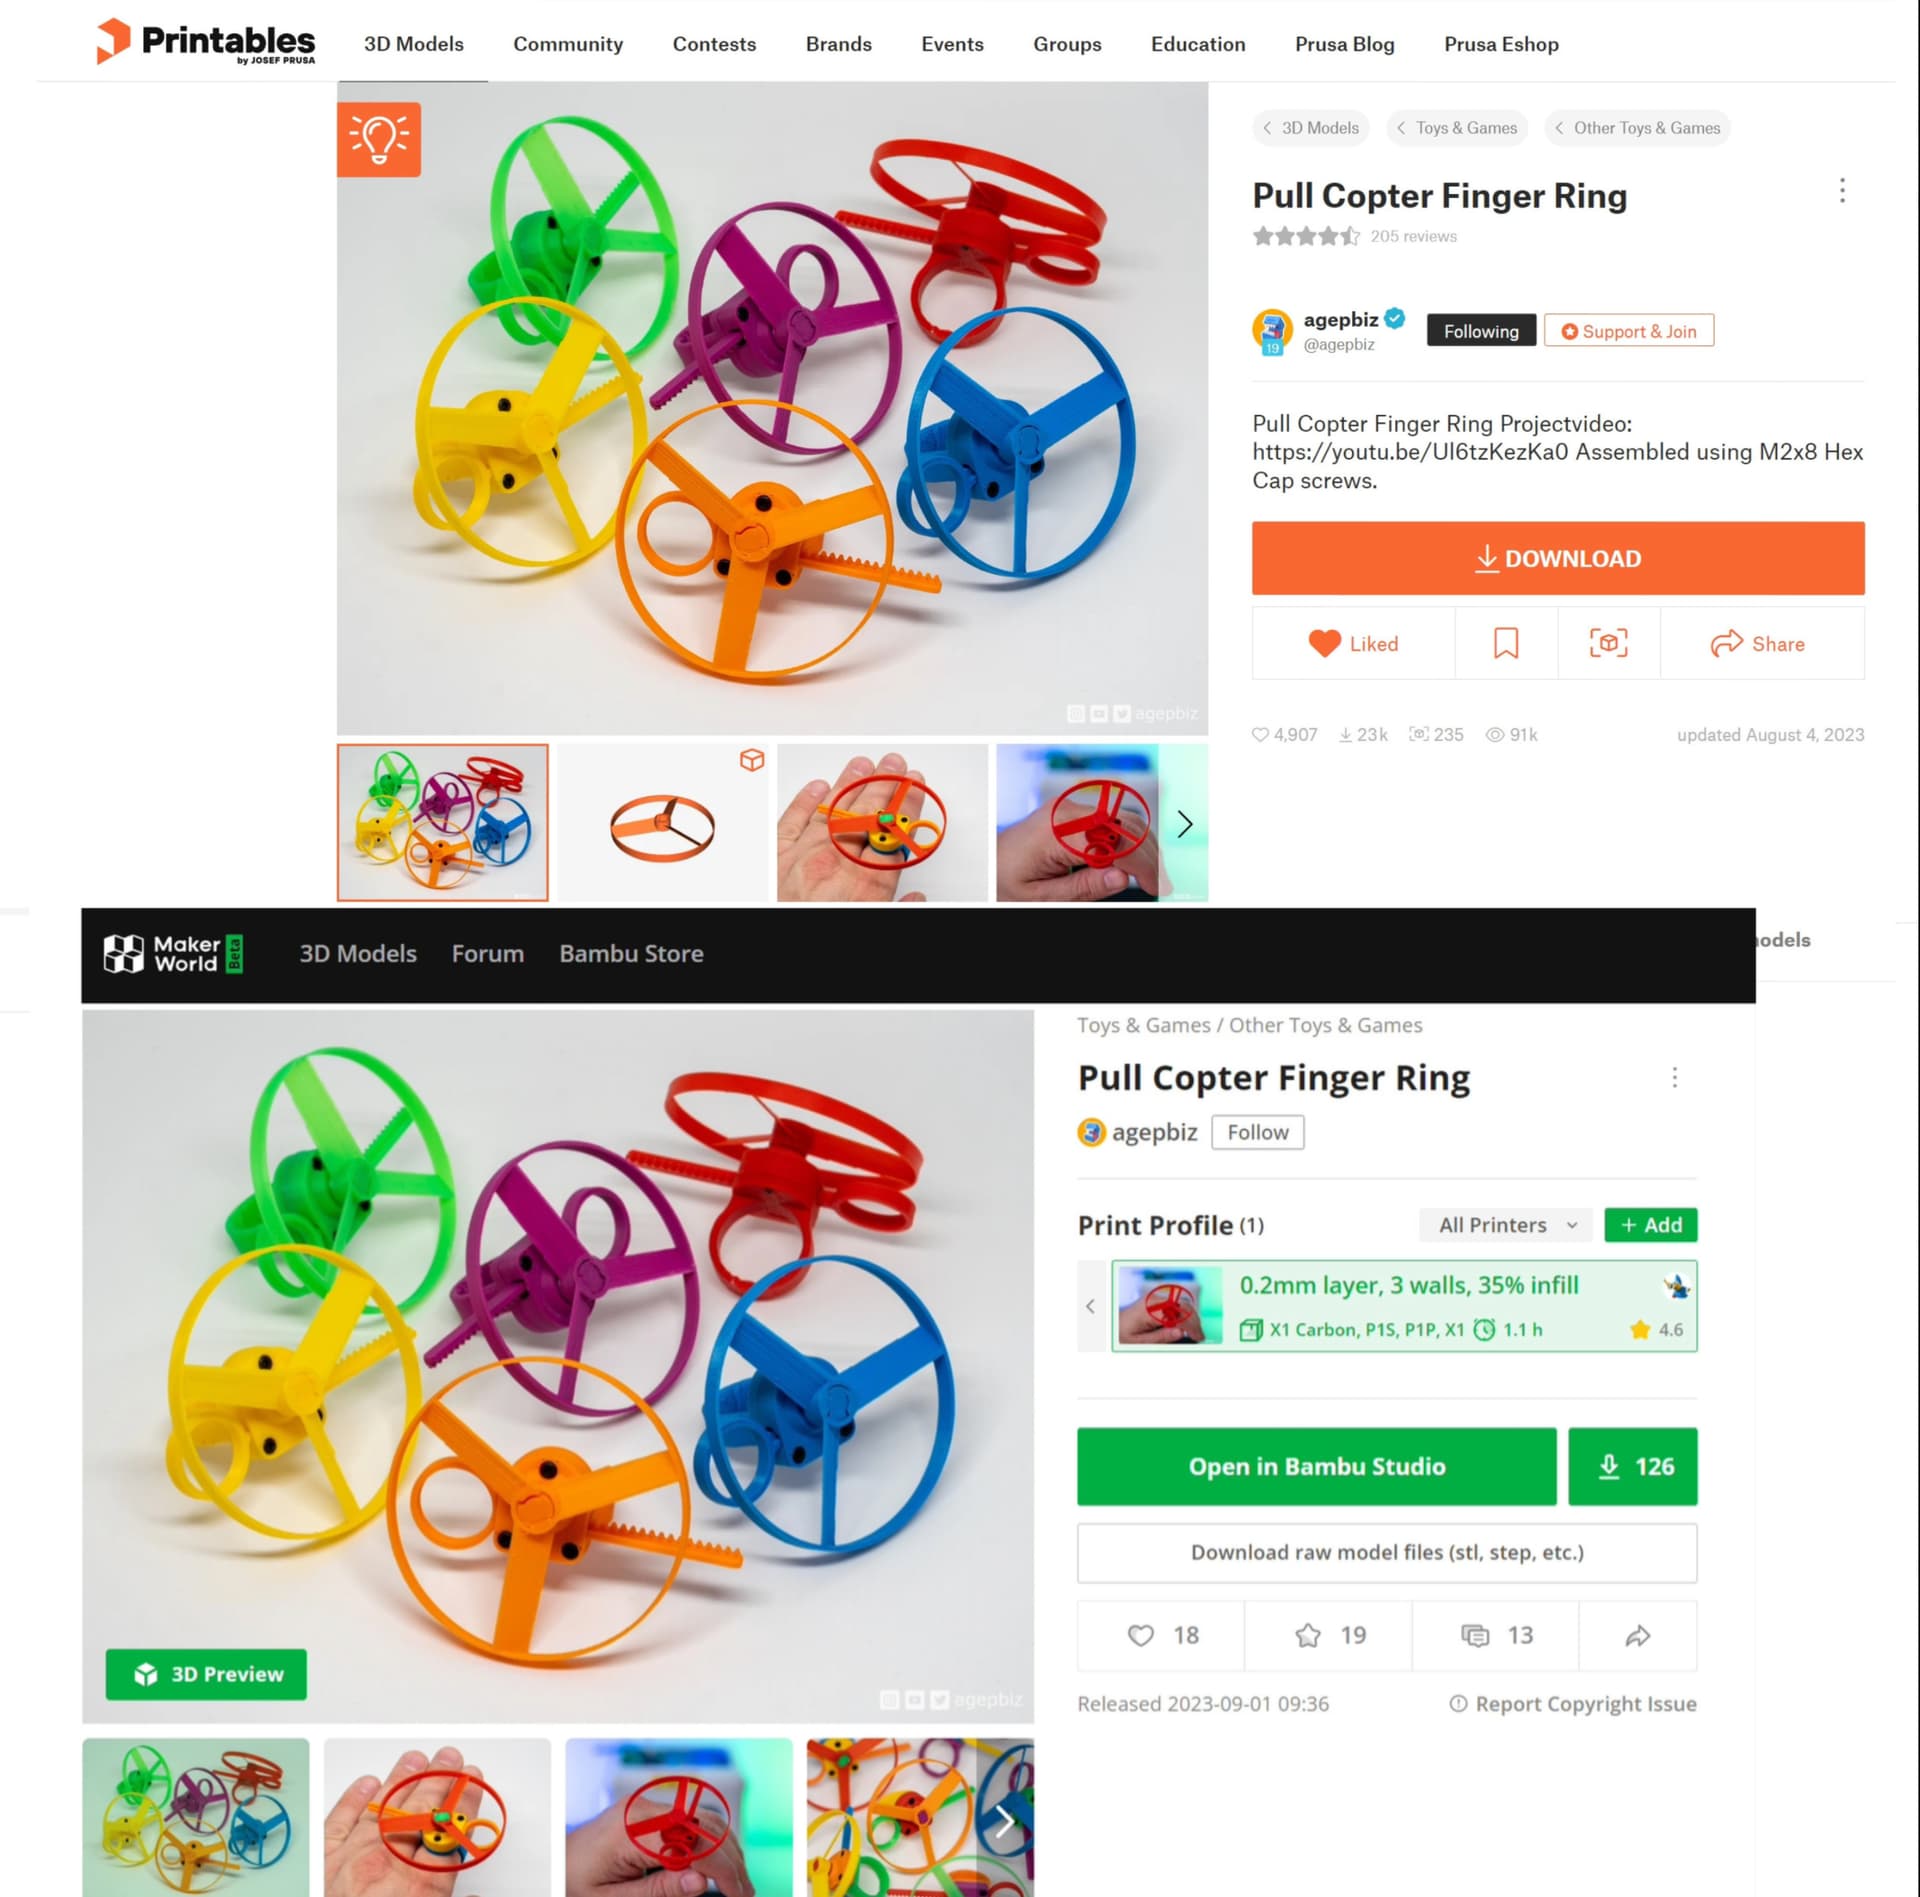Screen dimensions: 1920x1897
Task: Click the orange lightbulb badge icon
Action: [x=378, y=139]
